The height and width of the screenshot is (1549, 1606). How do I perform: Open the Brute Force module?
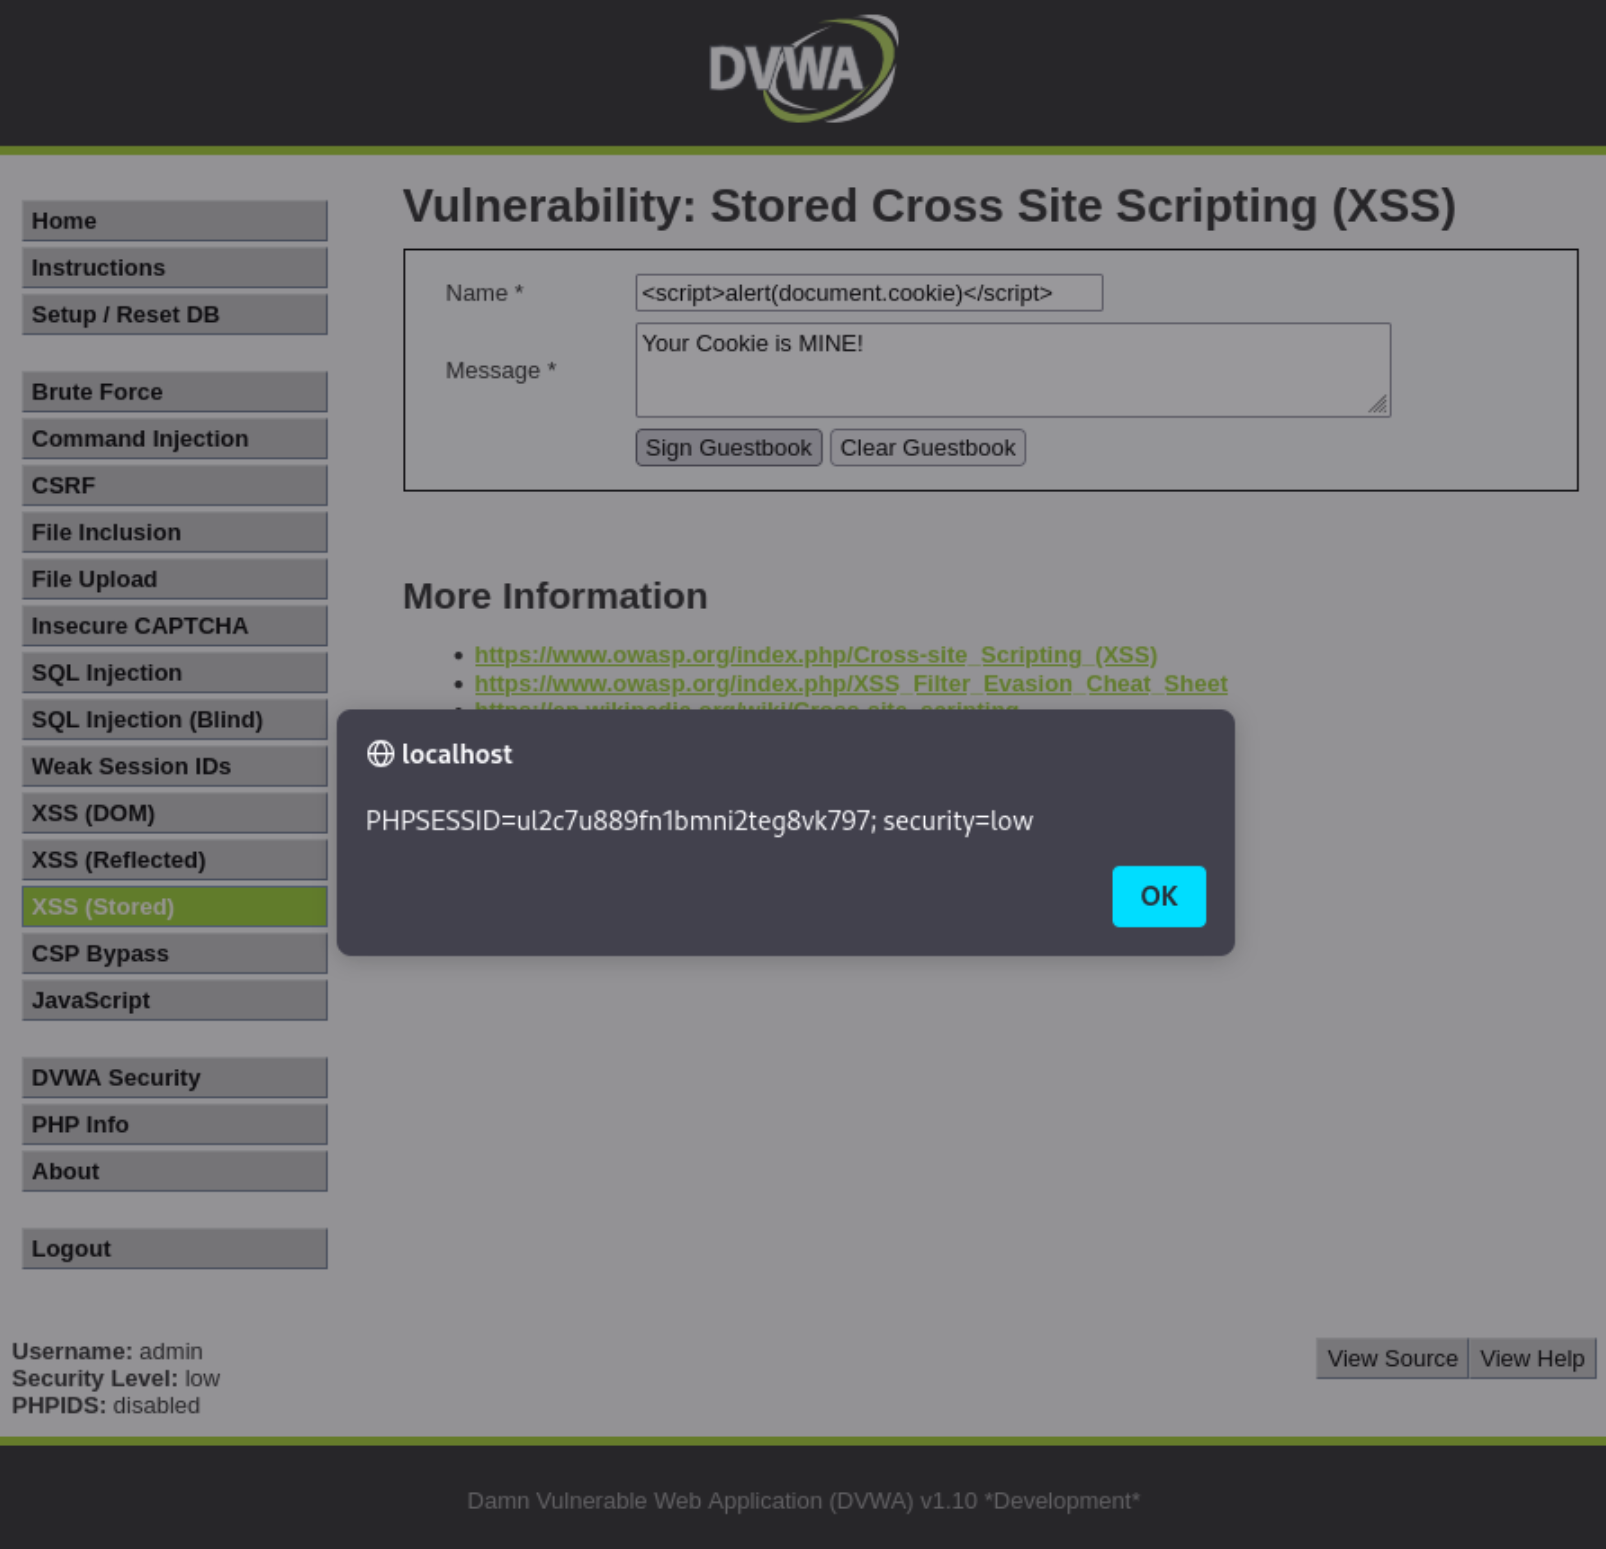click(x=175, y=392)
